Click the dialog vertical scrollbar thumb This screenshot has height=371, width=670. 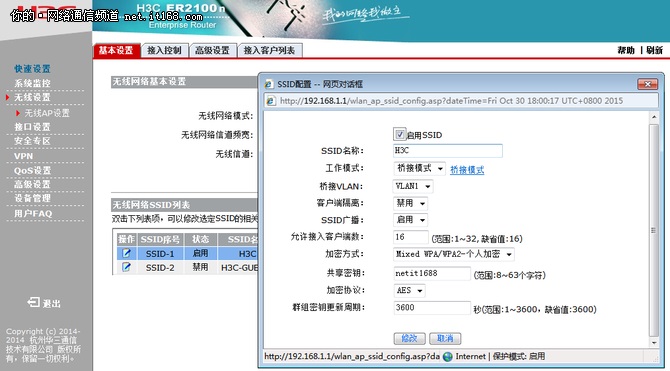pyautogui.click(x=654, y=230)
